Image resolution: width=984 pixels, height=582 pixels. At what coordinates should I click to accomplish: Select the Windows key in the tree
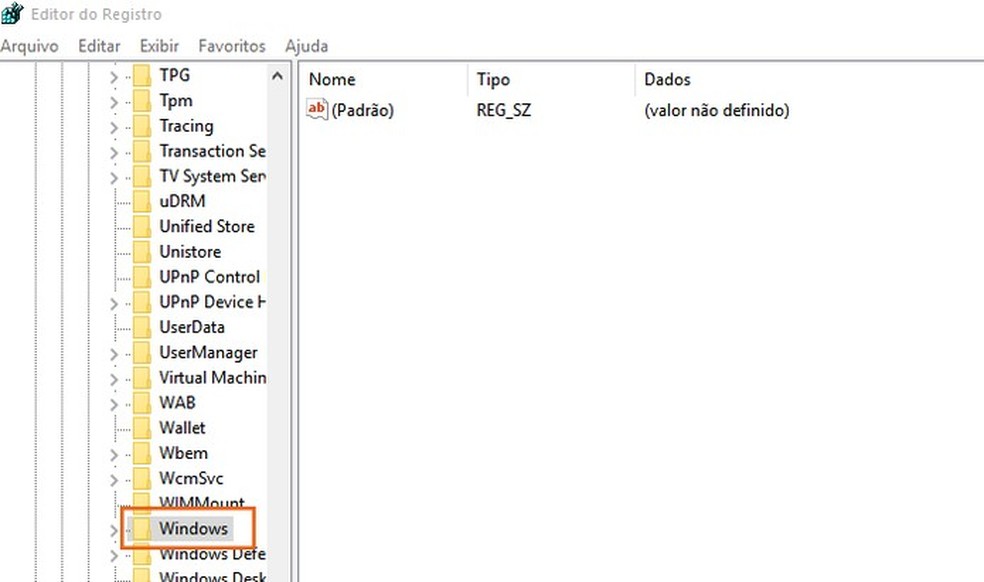pos(194,528)
